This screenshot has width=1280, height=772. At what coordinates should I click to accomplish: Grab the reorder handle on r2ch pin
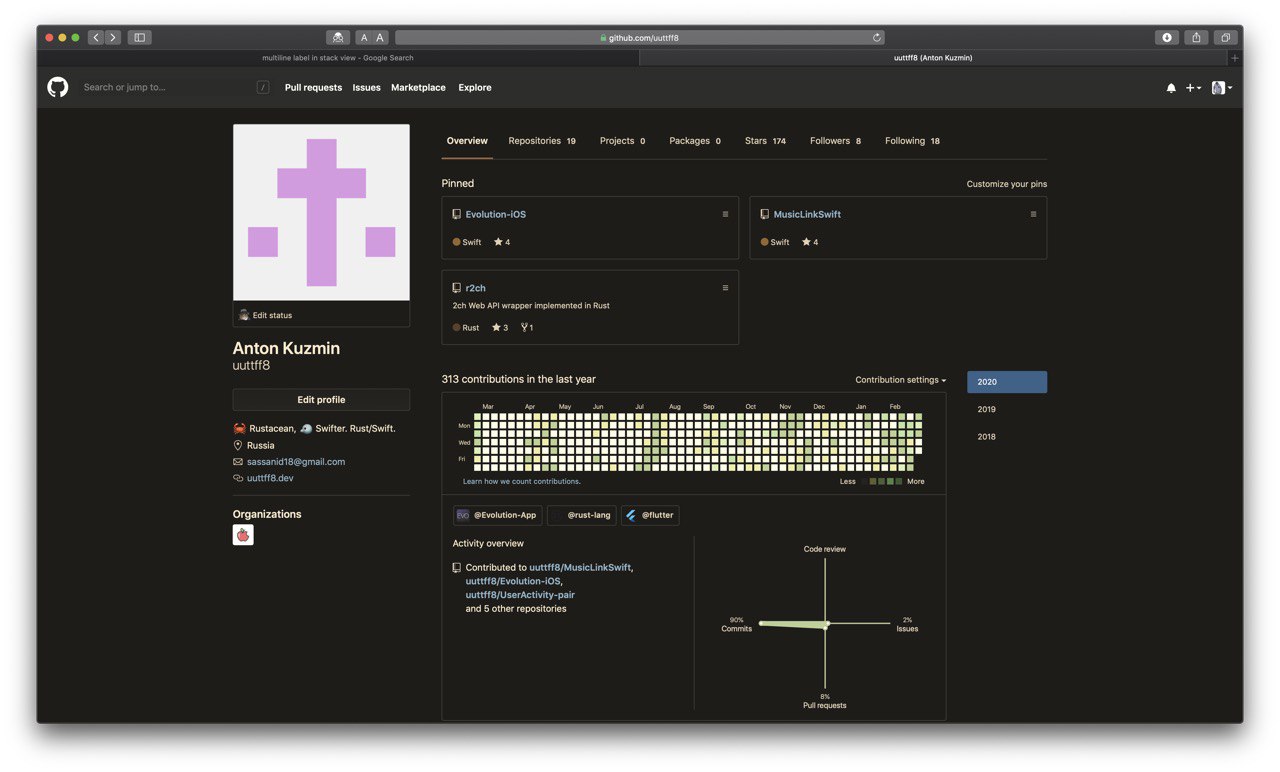click(725, 288)
